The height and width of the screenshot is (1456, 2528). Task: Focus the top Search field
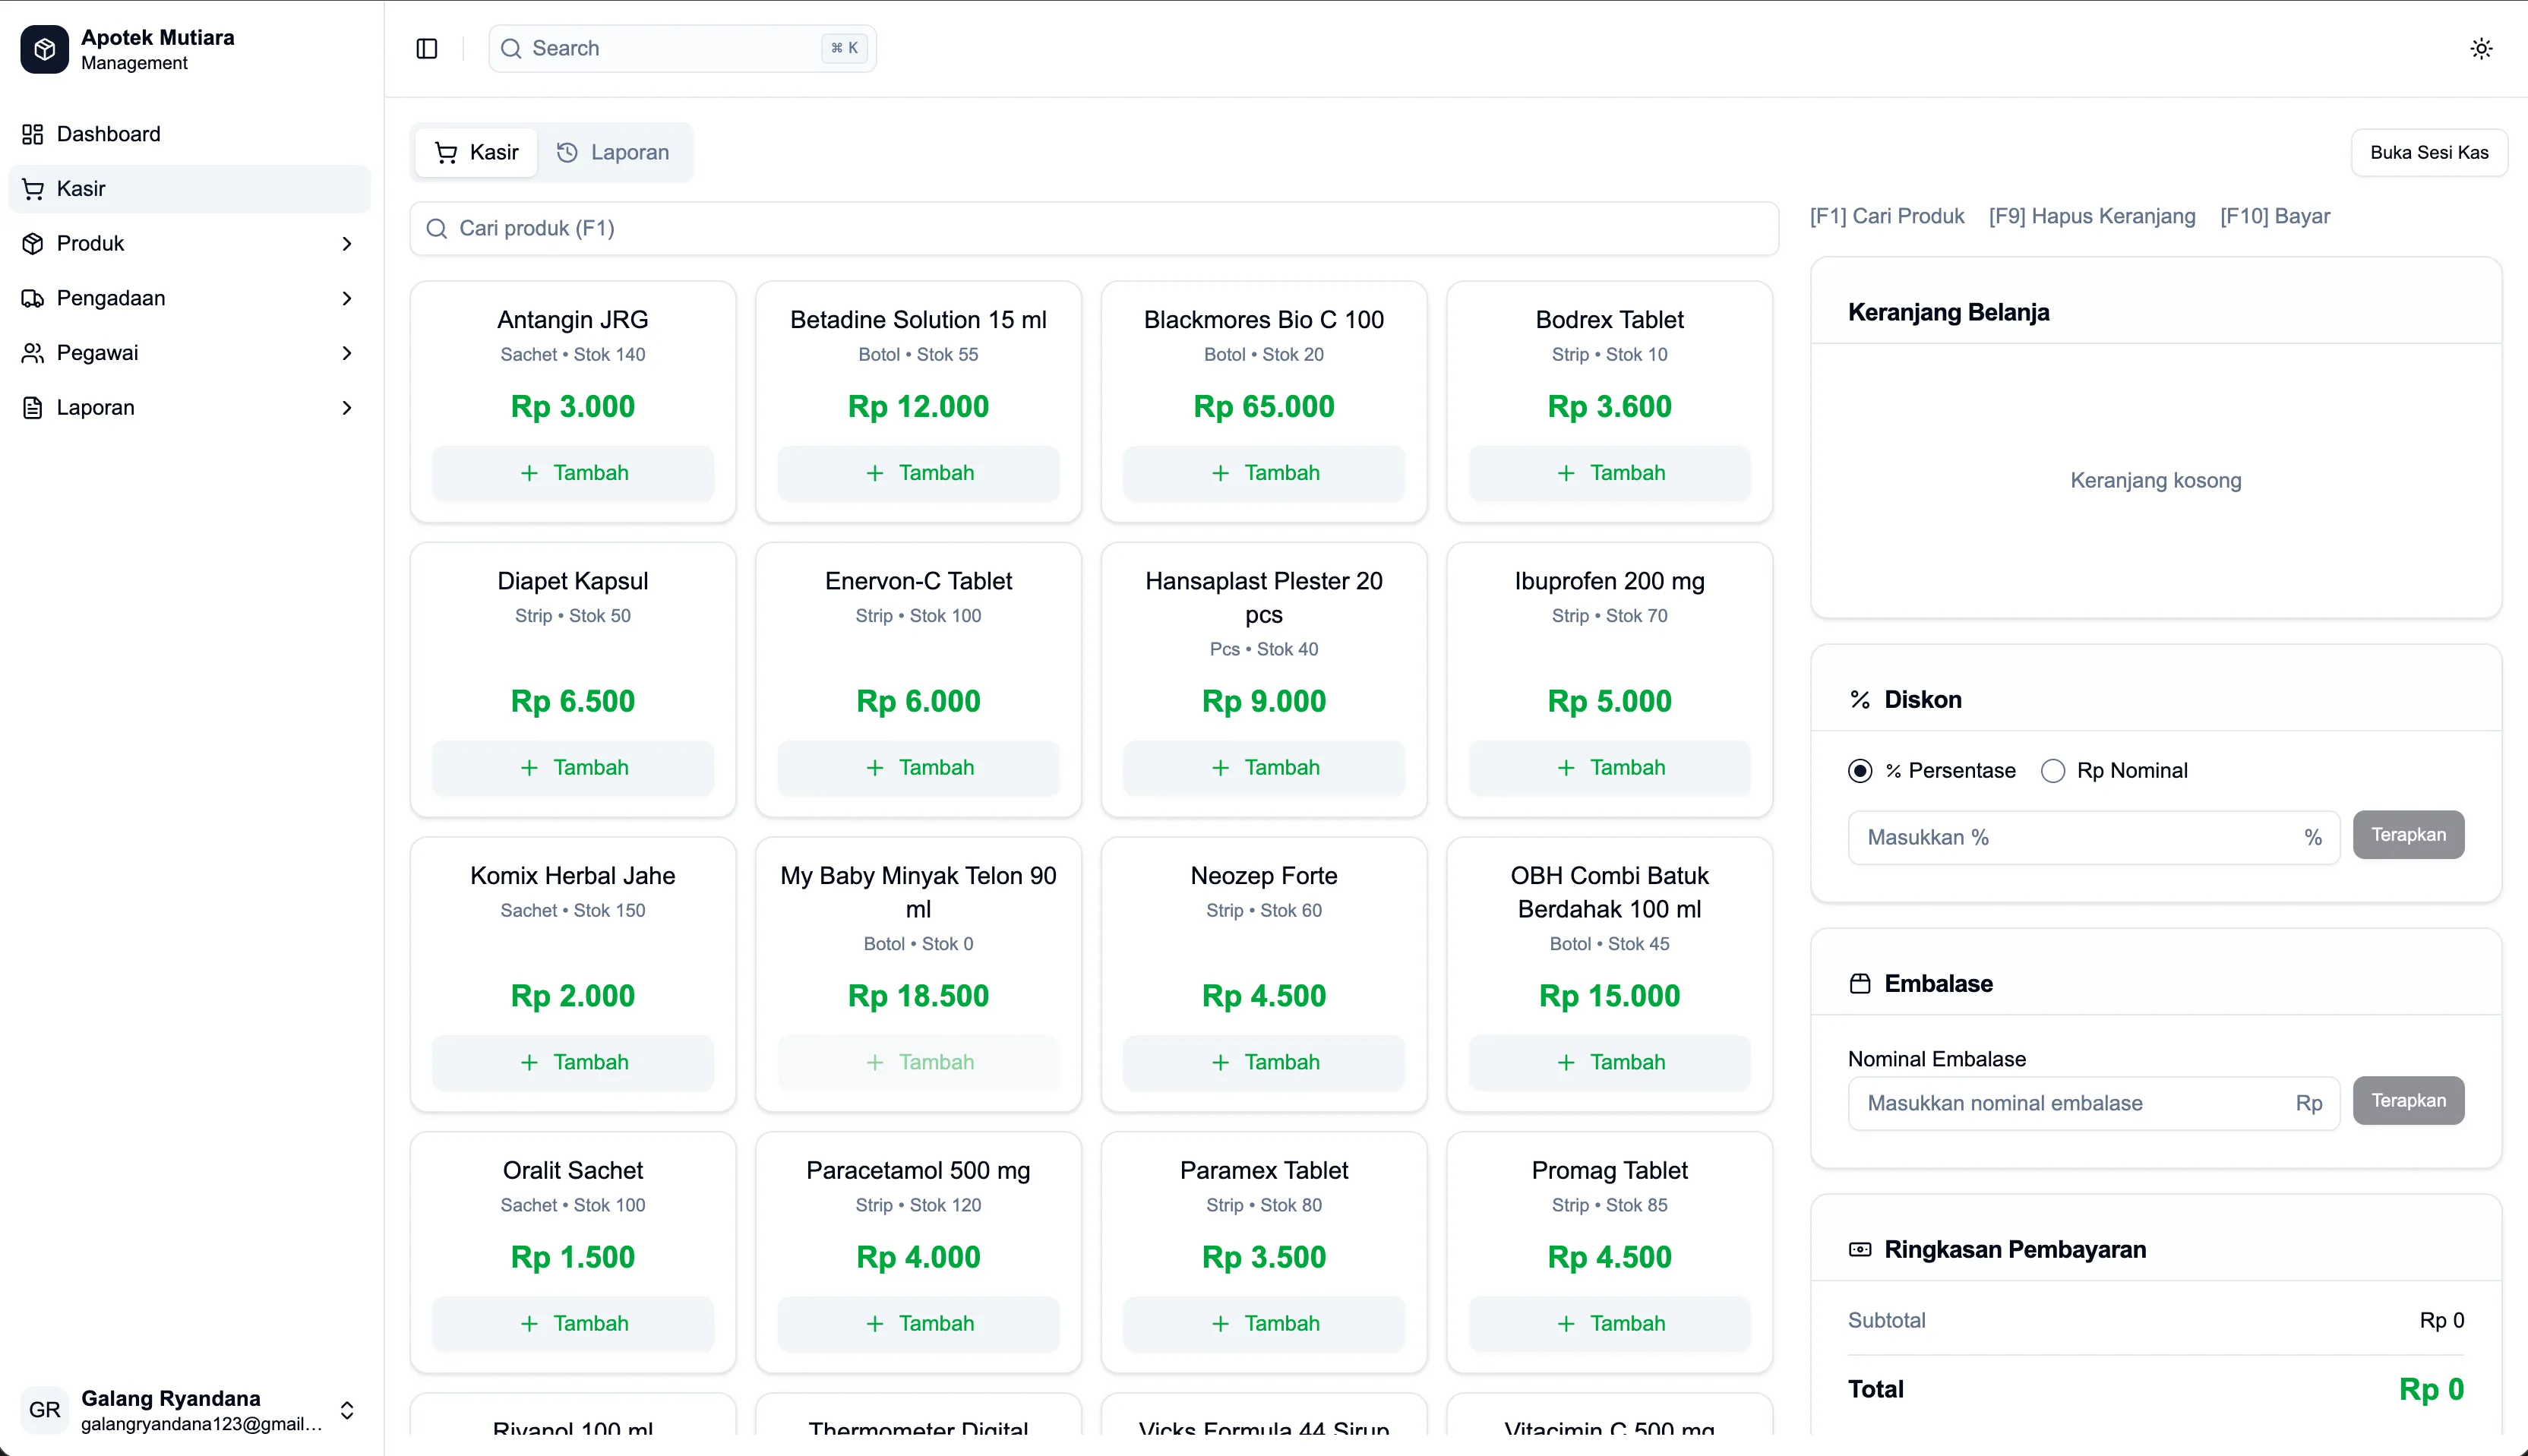(682, 49)
